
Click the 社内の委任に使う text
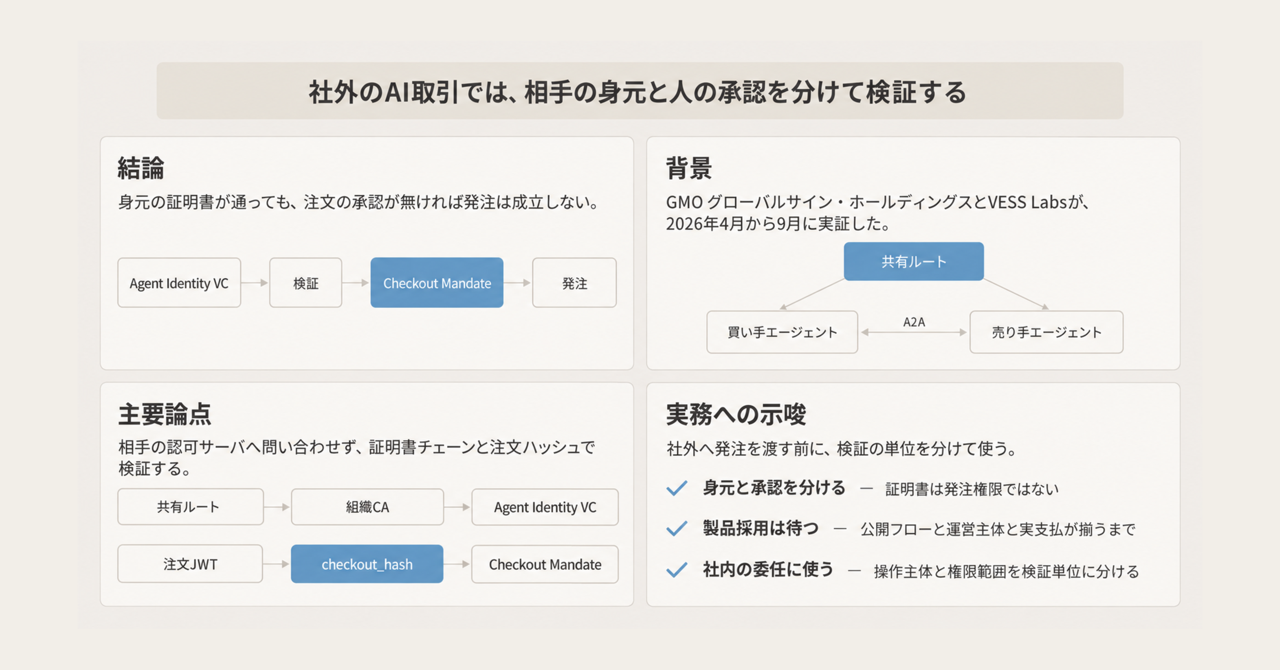[x=768, y=570]
